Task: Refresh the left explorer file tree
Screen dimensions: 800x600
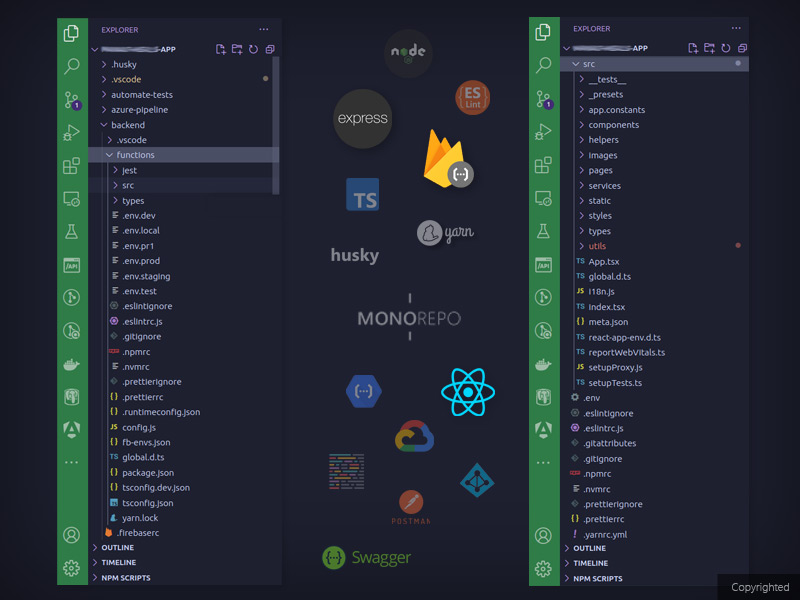Action: pyautogui.click(x=253, y=48)
